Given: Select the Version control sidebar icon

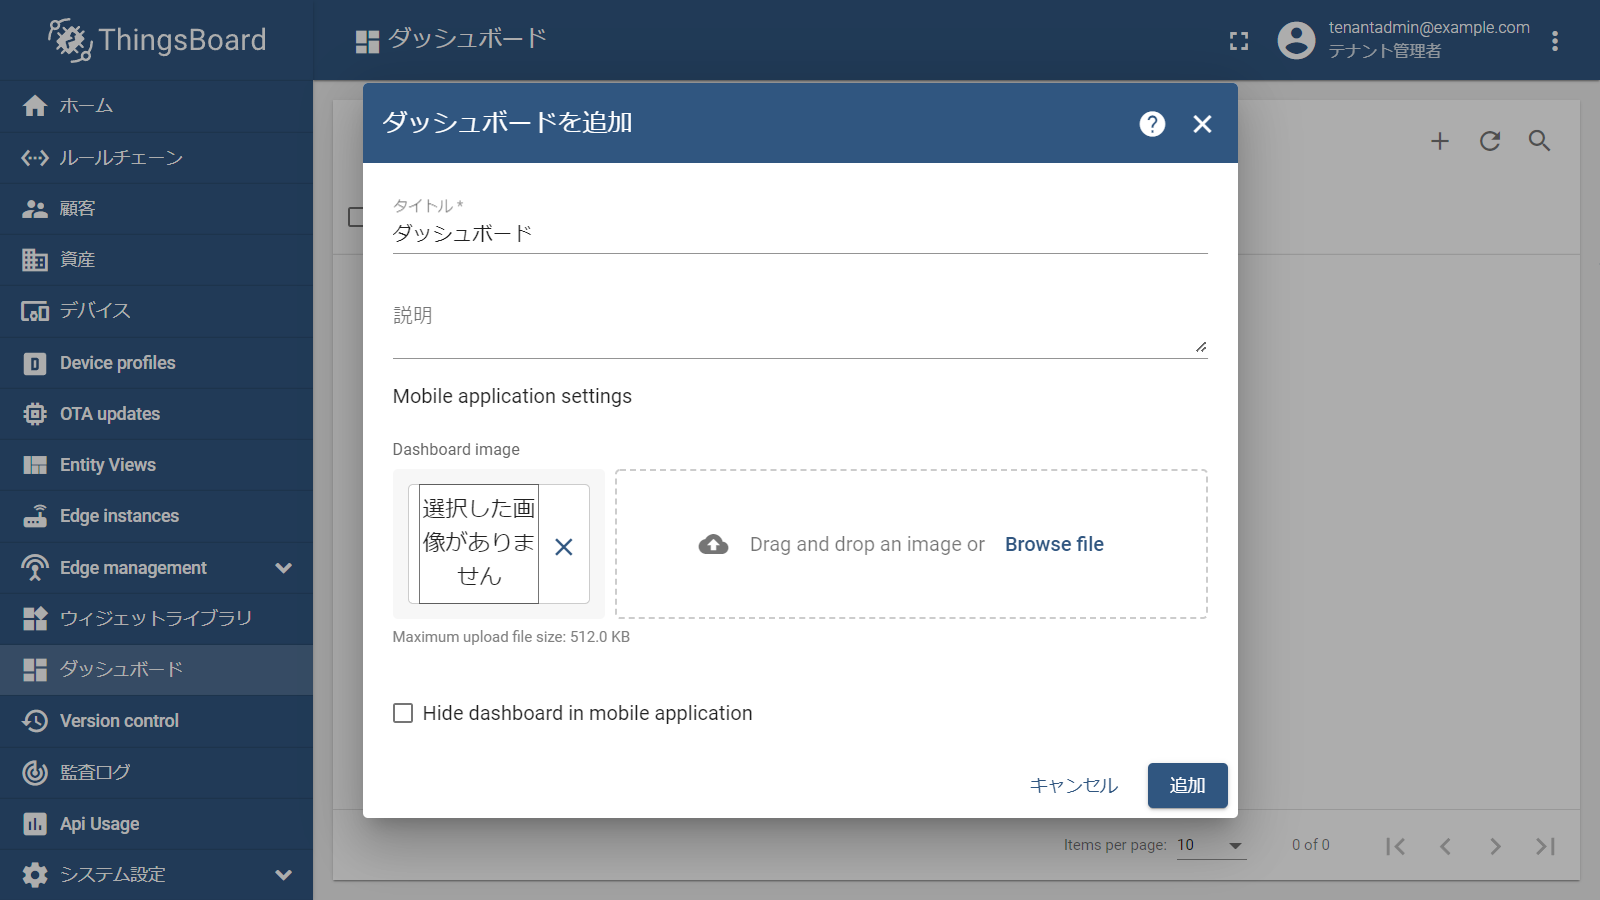Looking at the screenshot, I should (35, 720).
